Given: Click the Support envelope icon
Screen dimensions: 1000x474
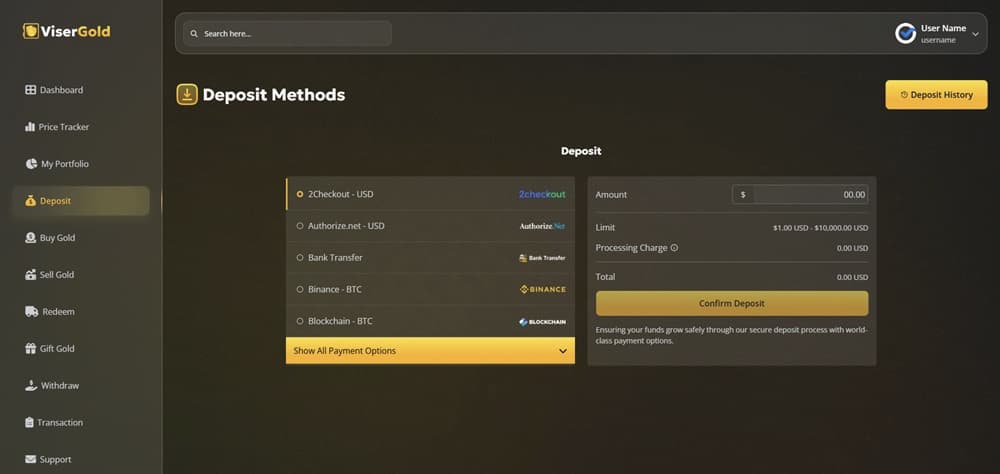Looking at the screenshot, I should click(x=31, y=459).
